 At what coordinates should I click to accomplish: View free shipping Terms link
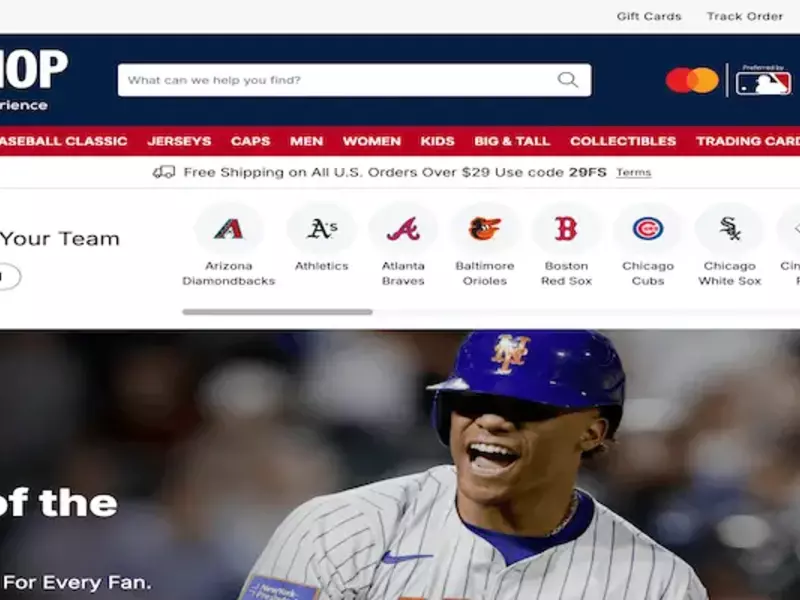click(x=633, y=172)
